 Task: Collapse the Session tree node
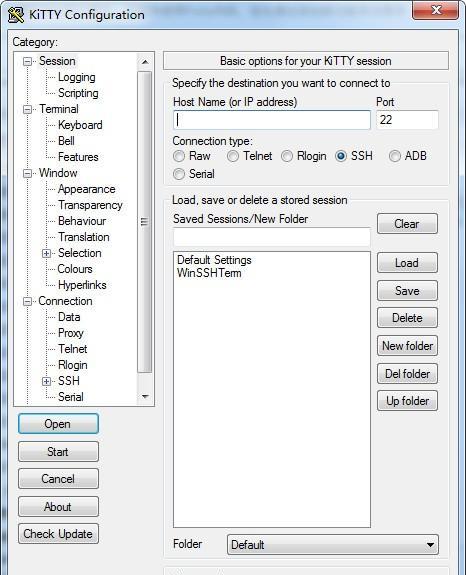(27, 61)
